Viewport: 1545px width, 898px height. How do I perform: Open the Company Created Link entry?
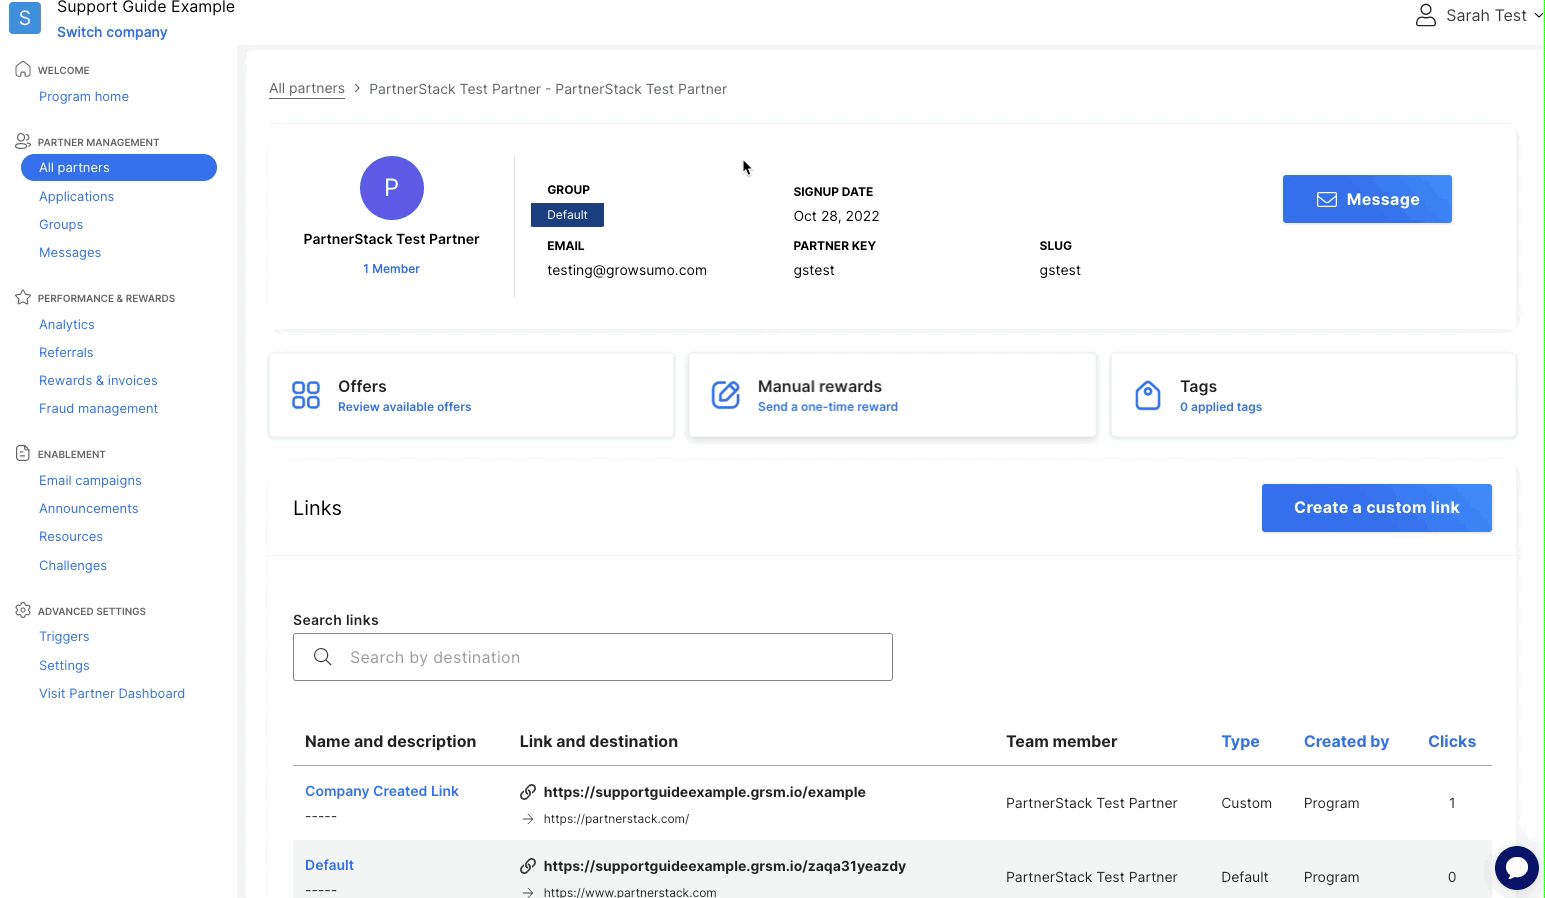(x=382, y=791)
